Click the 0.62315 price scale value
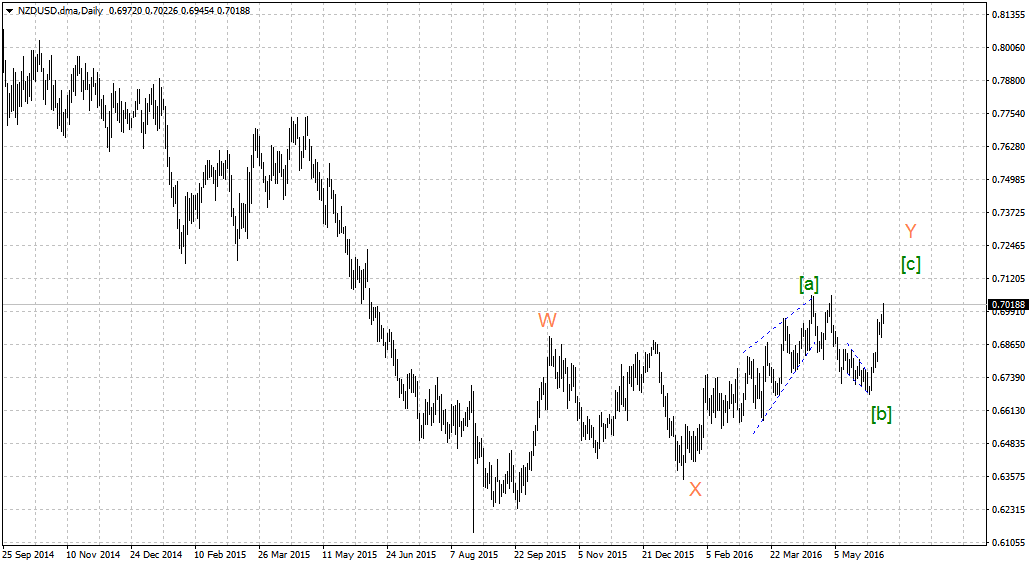The width and height of the screenshot is (1029, 566). 1009,510
